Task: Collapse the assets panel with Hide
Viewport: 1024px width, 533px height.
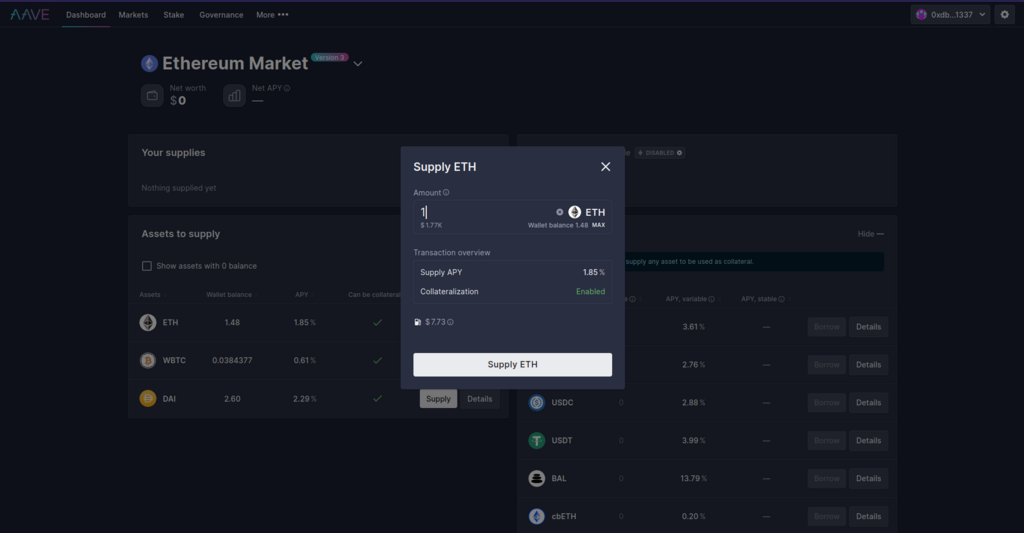Action: coord(871,234)
